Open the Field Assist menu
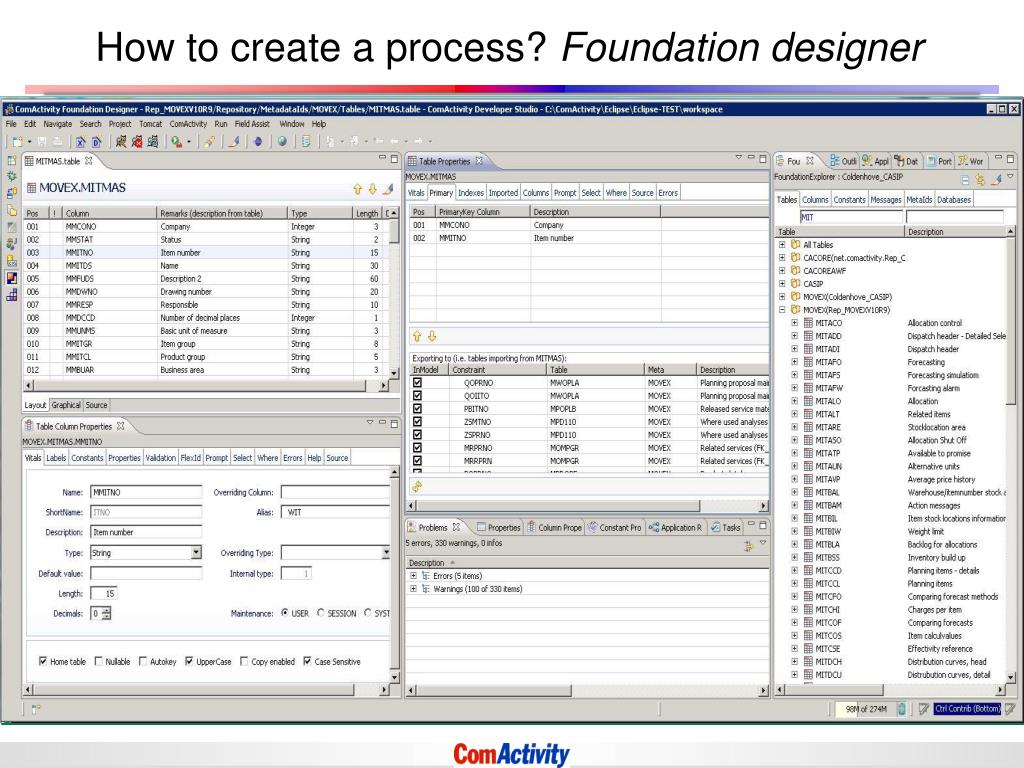 (x=252, y=123)
